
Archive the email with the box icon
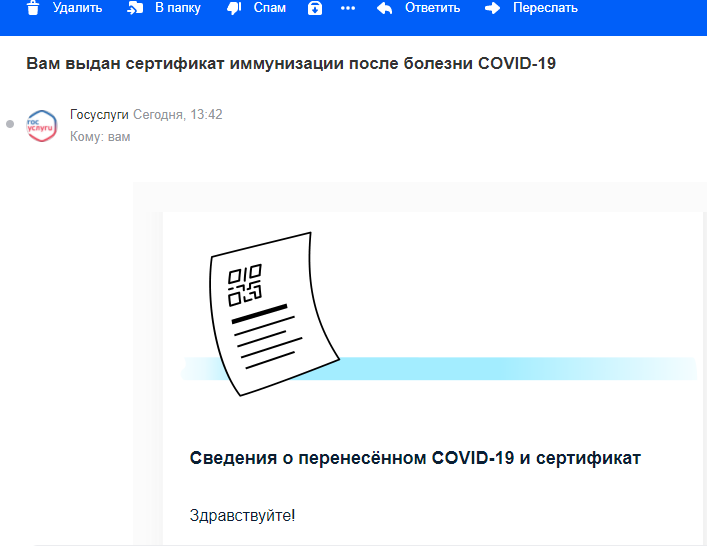315,8
